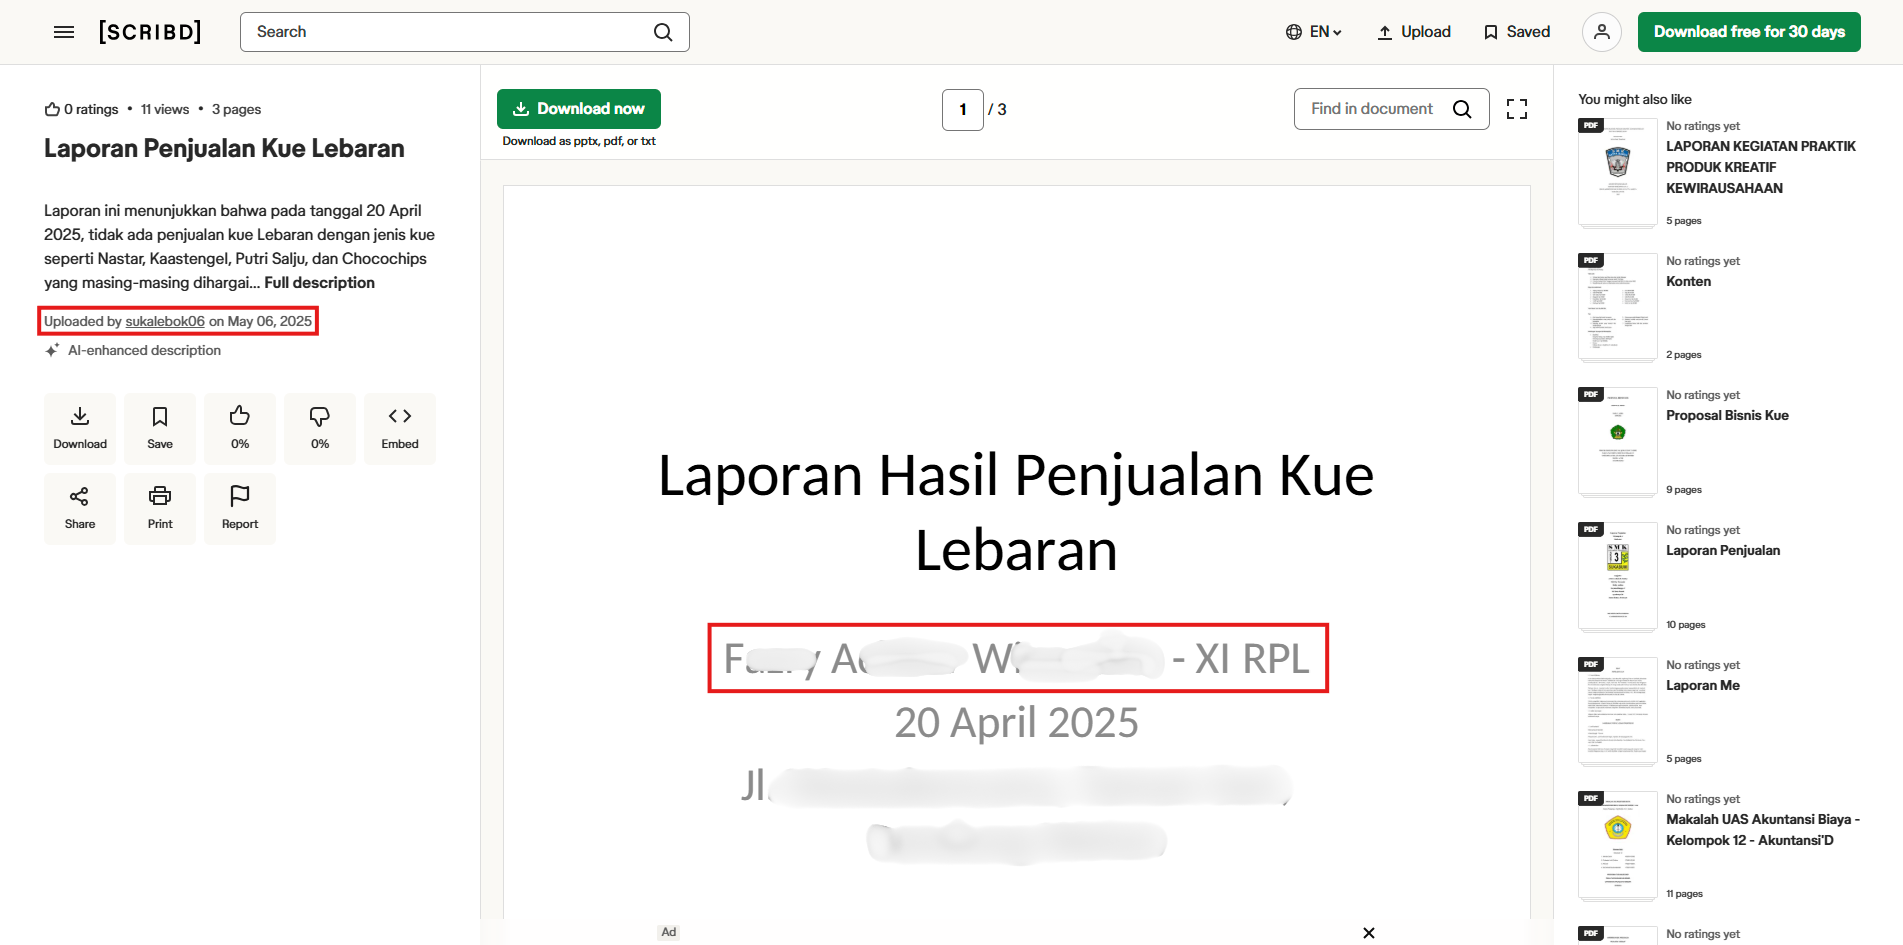Image resolution: width=1903 pixels, height=945 pixels.
Task: Share this document
Action: [x=80, y=509]
